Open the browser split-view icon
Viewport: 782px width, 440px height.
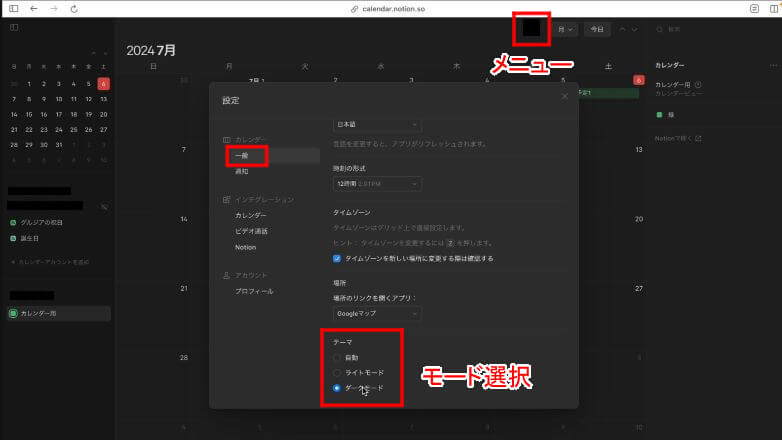(x=774, y=8)
